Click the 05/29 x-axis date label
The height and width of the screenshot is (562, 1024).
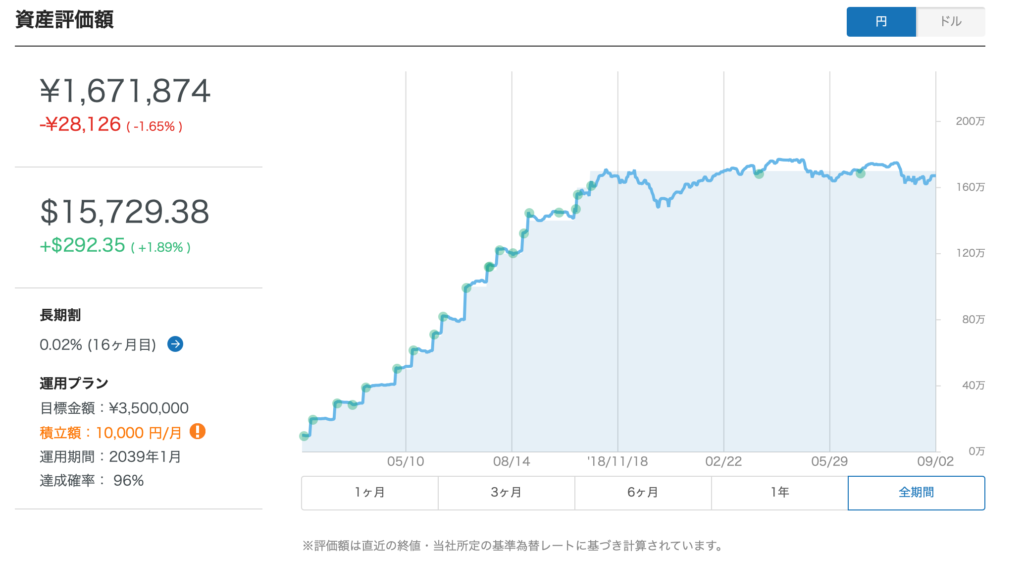[829, 461]
